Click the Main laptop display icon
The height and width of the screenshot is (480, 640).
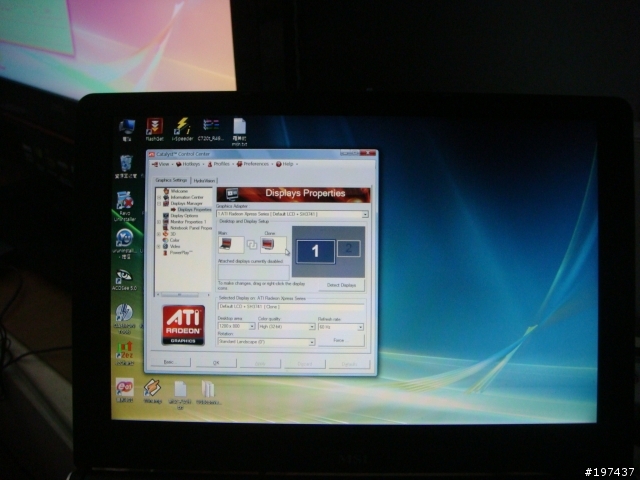[231, 244]
